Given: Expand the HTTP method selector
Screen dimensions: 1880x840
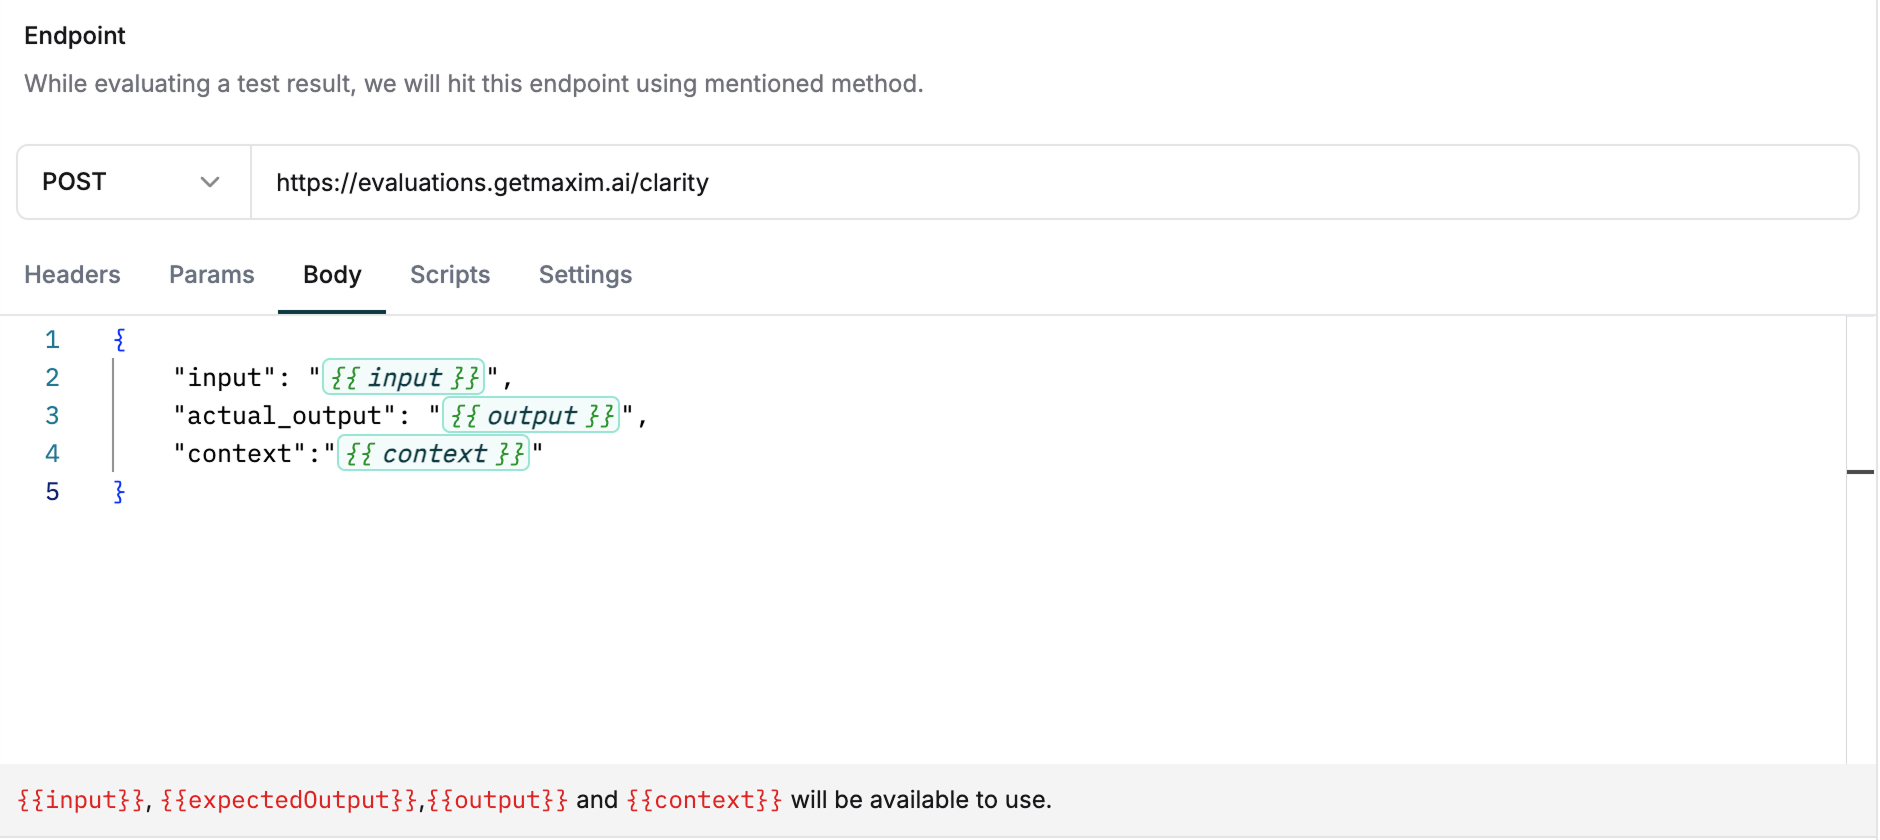Looking at the screenshot, I should (131, 182).
